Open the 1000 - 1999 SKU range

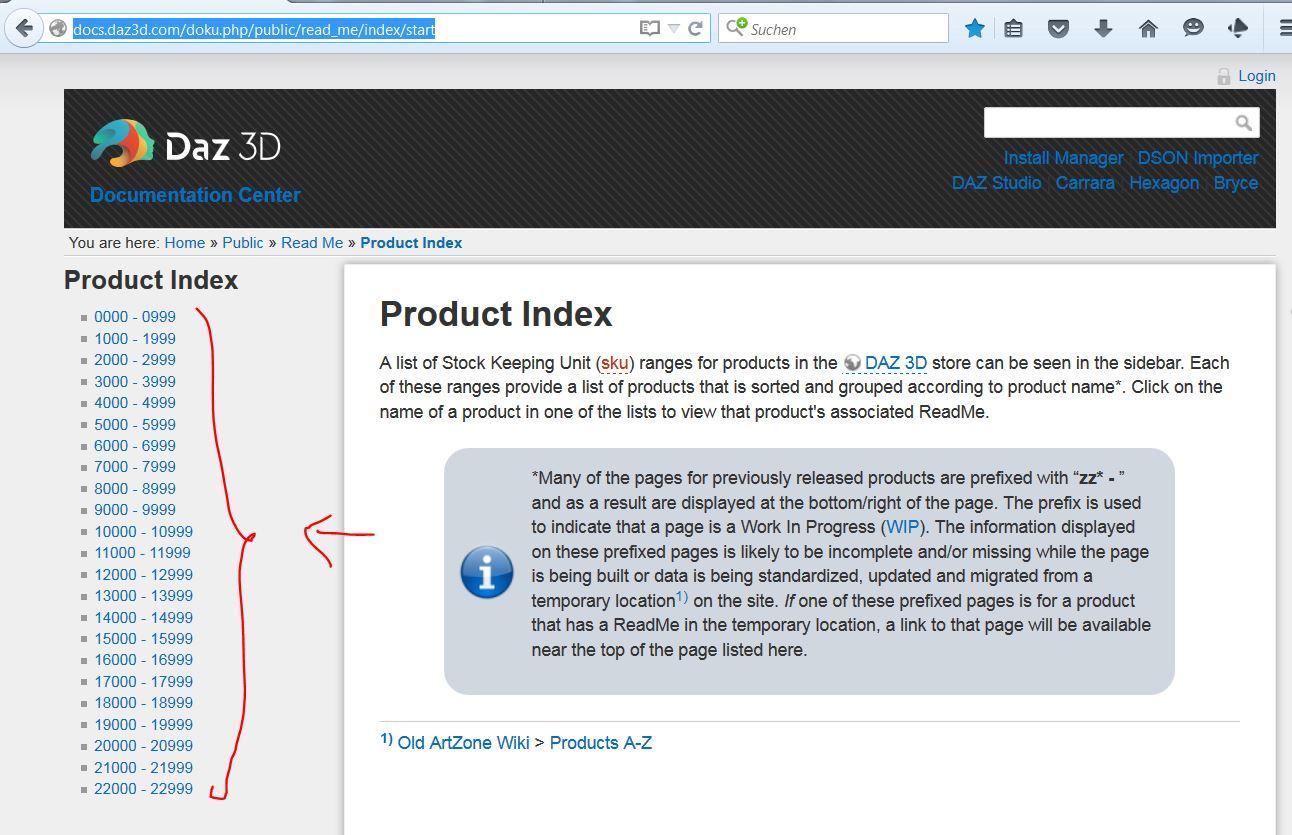135,339
